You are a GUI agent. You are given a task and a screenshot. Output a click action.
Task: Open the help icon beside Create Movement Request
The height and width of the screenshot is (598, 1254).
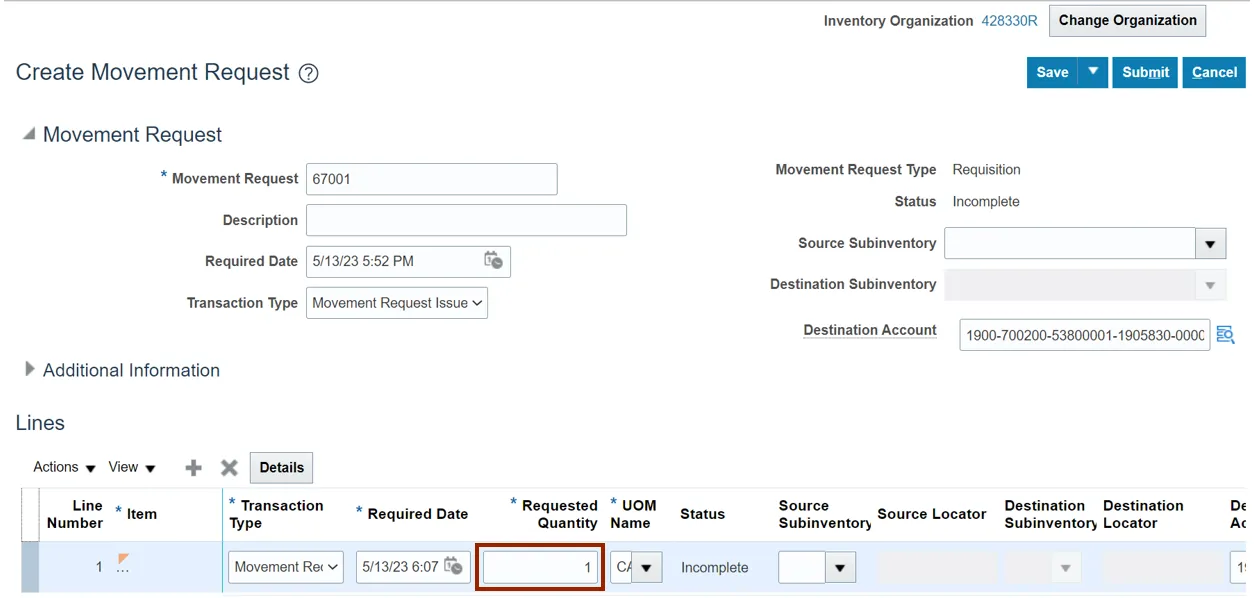pyautogui.click(x=309, y=73)
